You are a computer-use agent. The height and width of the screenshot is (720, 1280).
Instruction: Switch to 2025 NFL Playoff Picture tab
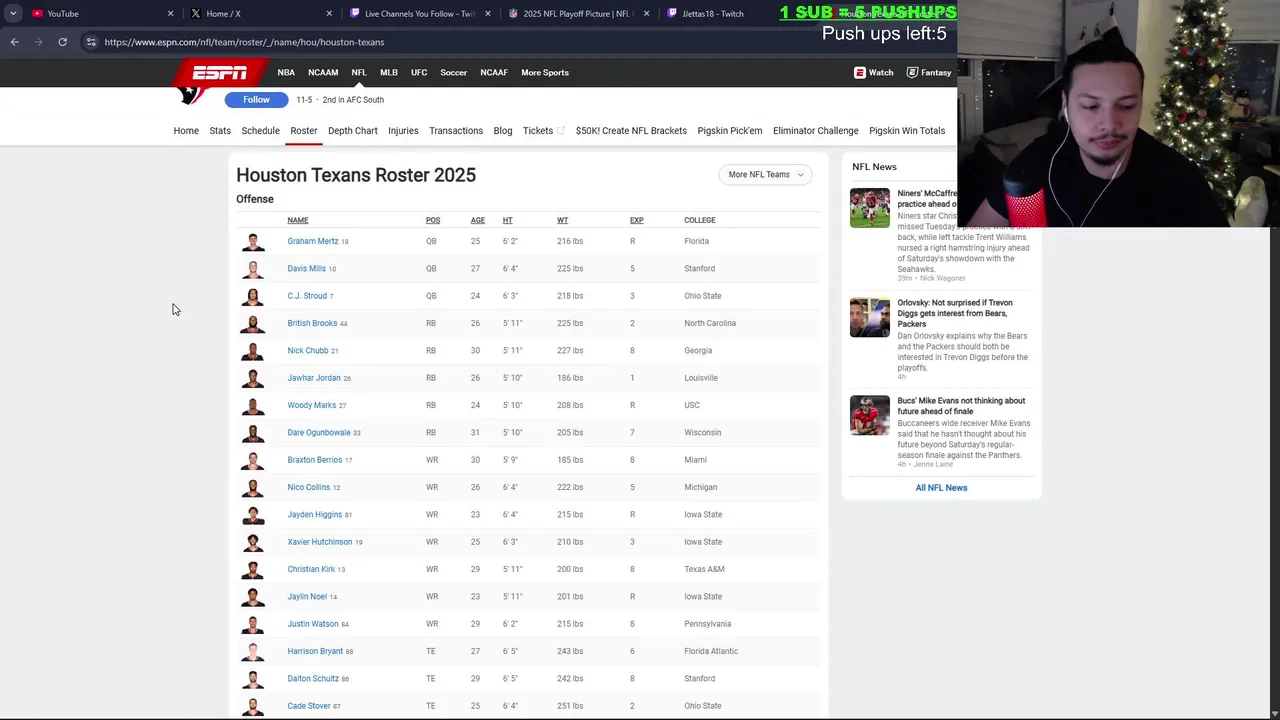(570, 13)
